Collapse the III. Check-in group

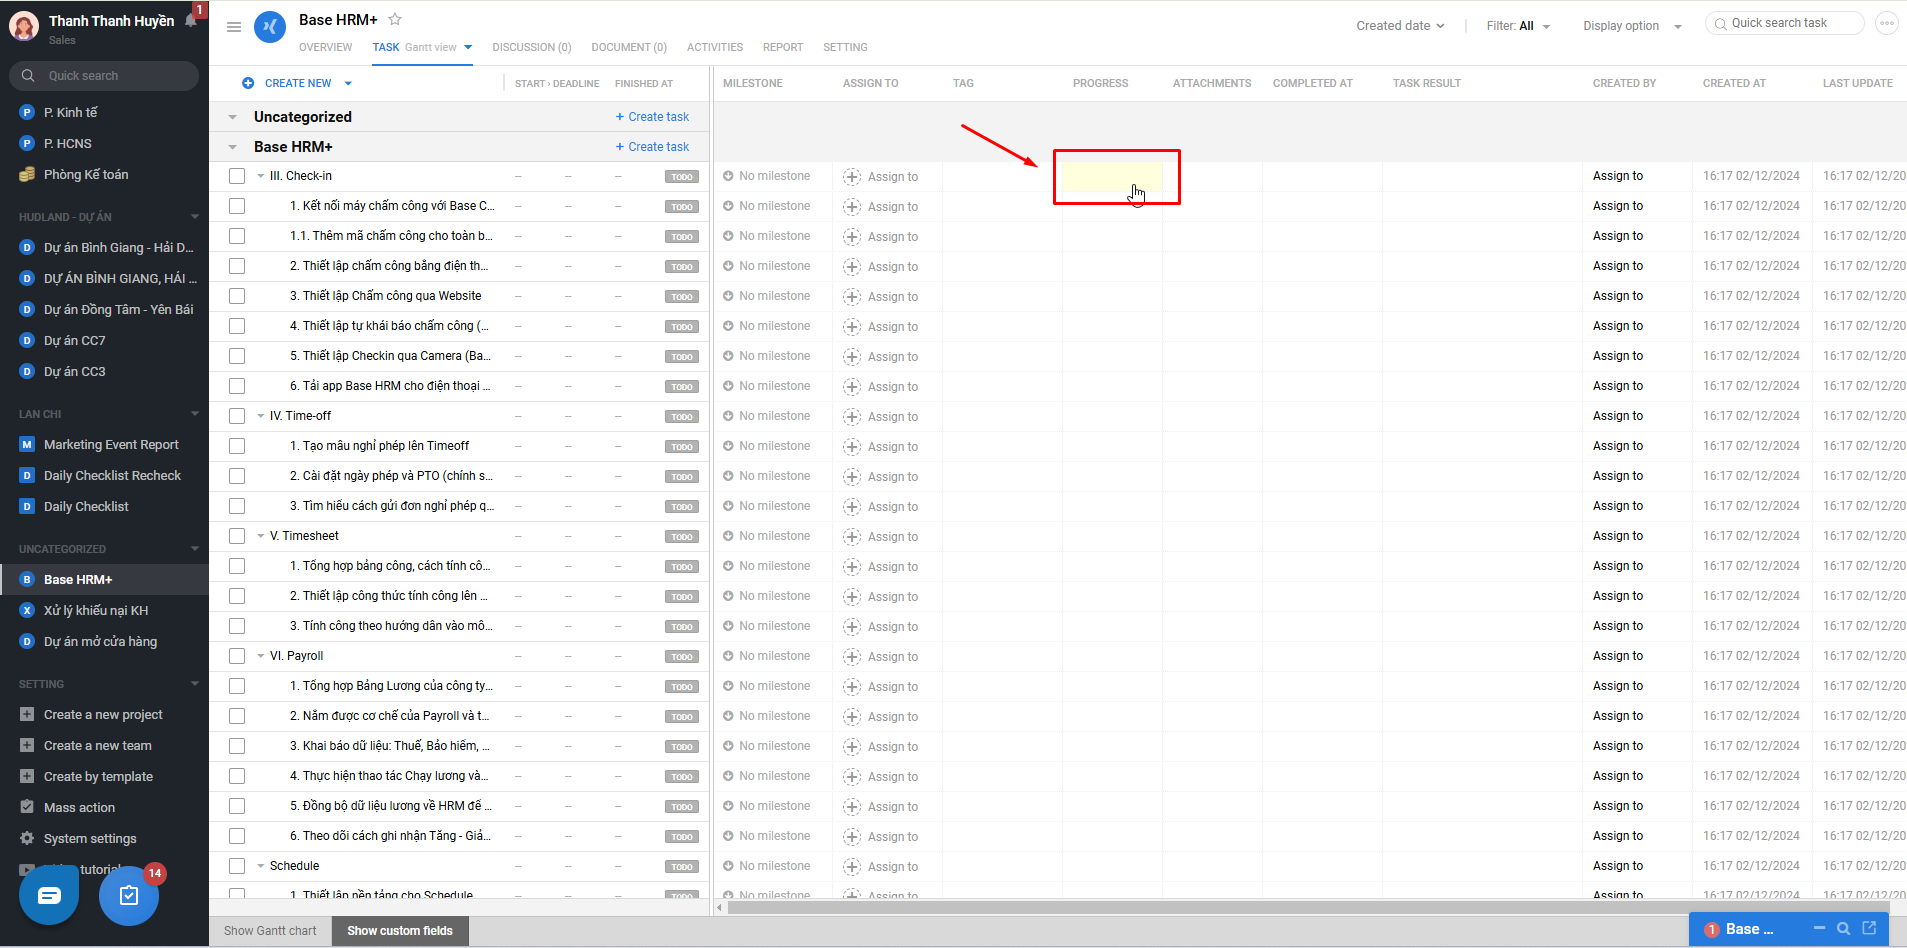(261, 176)
